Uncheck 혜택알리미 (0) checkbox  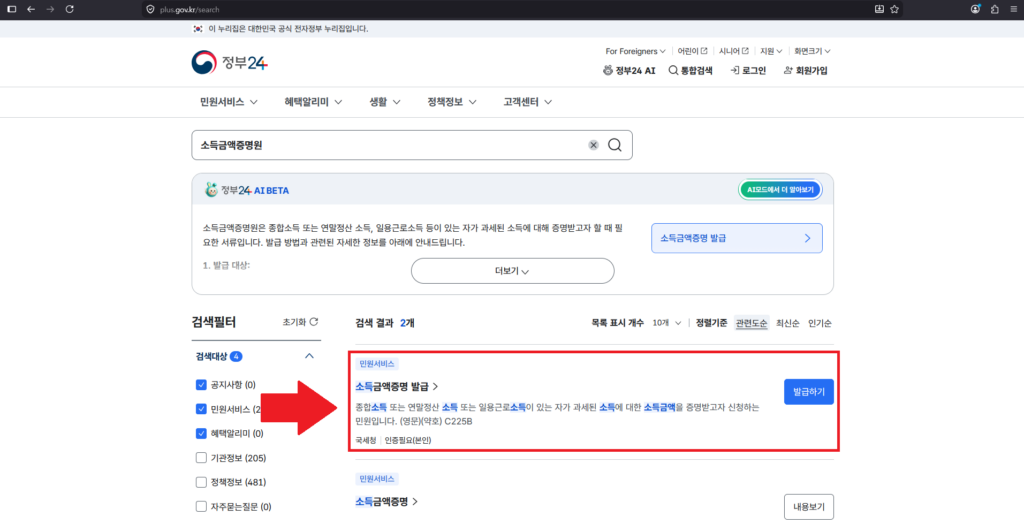(x=201, y=433)
